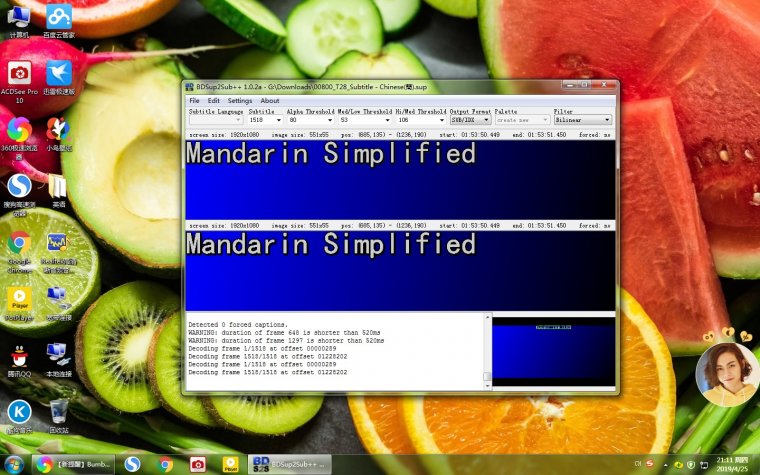Open the Subtitle number dropdown showing 1518
Screen dimensions: 760x475
(x=265, y=120)
